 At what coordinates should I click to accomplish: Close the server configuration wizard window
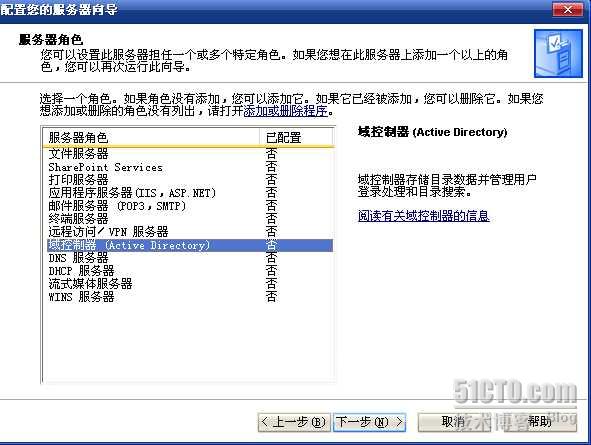tap(567, 9)
